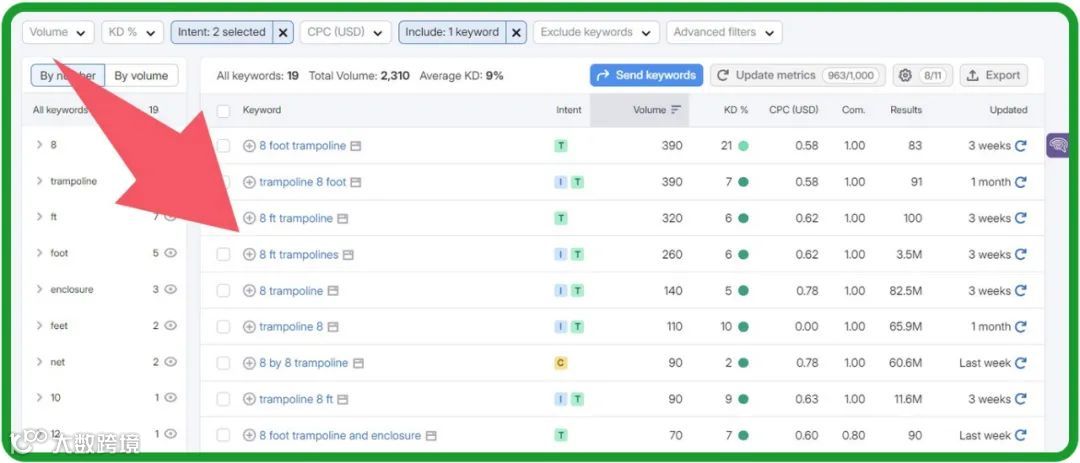The height and width of the screenshot is (463, 1080).
Task: Add 'trampoline 8 foot' keyword via plus icon
Action: pos(249,183)
